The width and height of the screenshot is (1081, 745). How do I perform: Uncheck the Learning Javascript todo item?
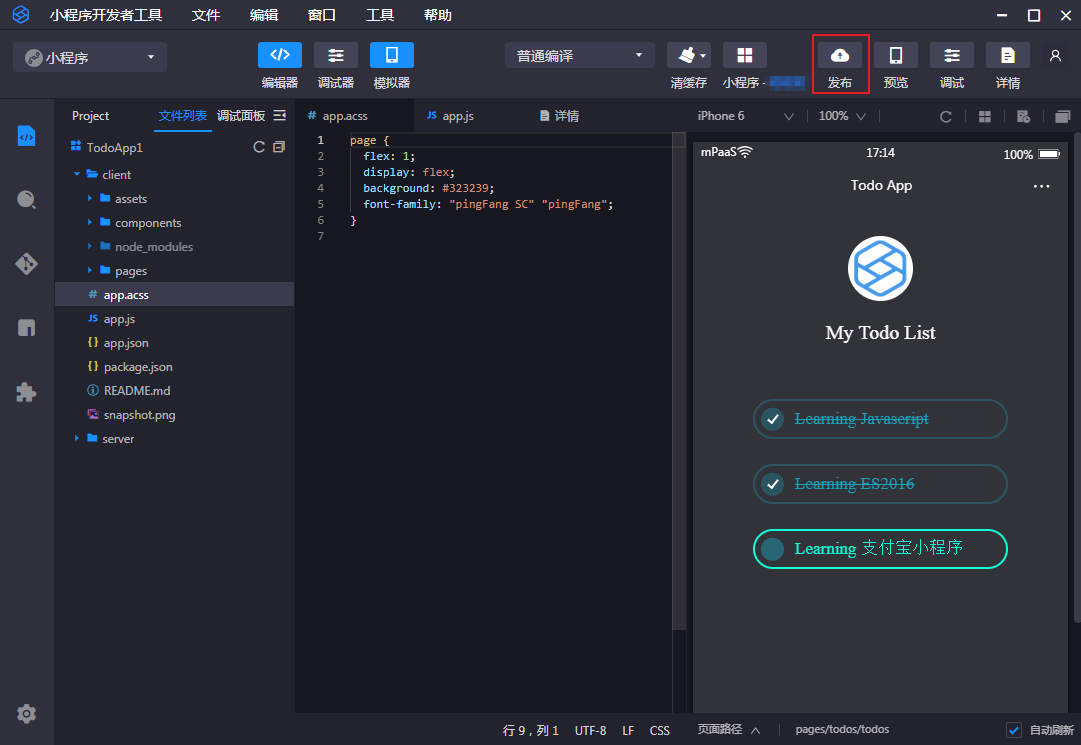(x=773, y=419)
